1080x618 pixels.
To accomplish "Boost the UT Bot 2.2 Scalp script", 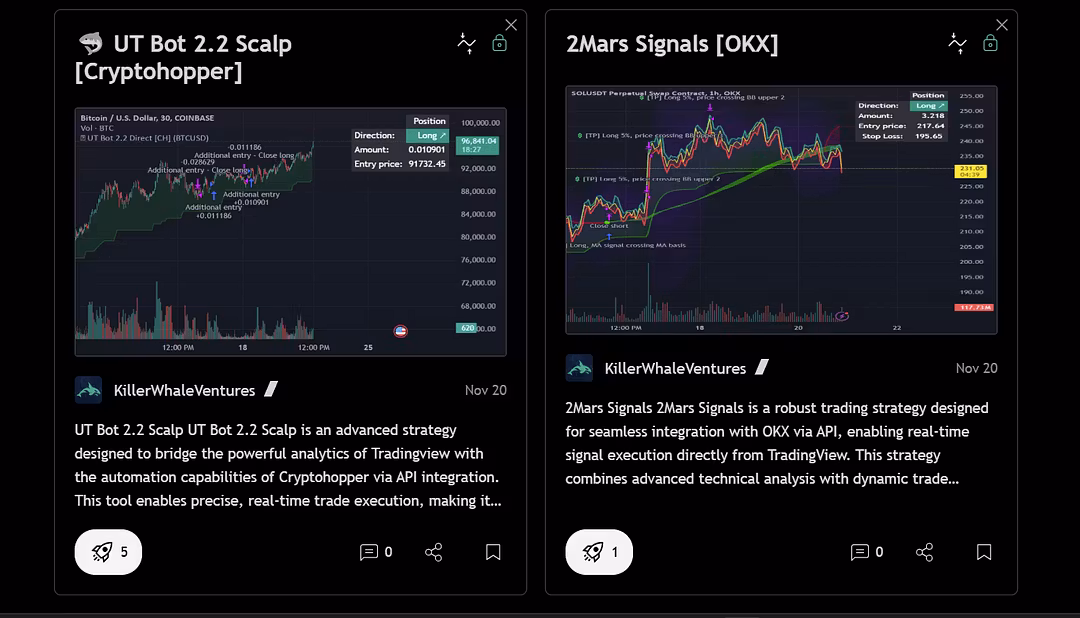I will click(x=108, y=552).
